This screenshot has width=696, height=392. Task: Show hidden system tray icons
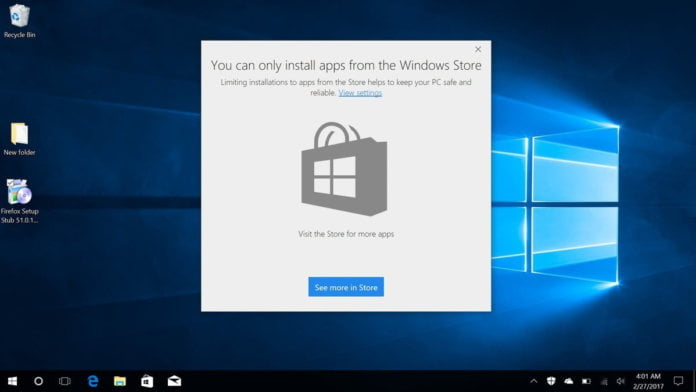[534, 381]
